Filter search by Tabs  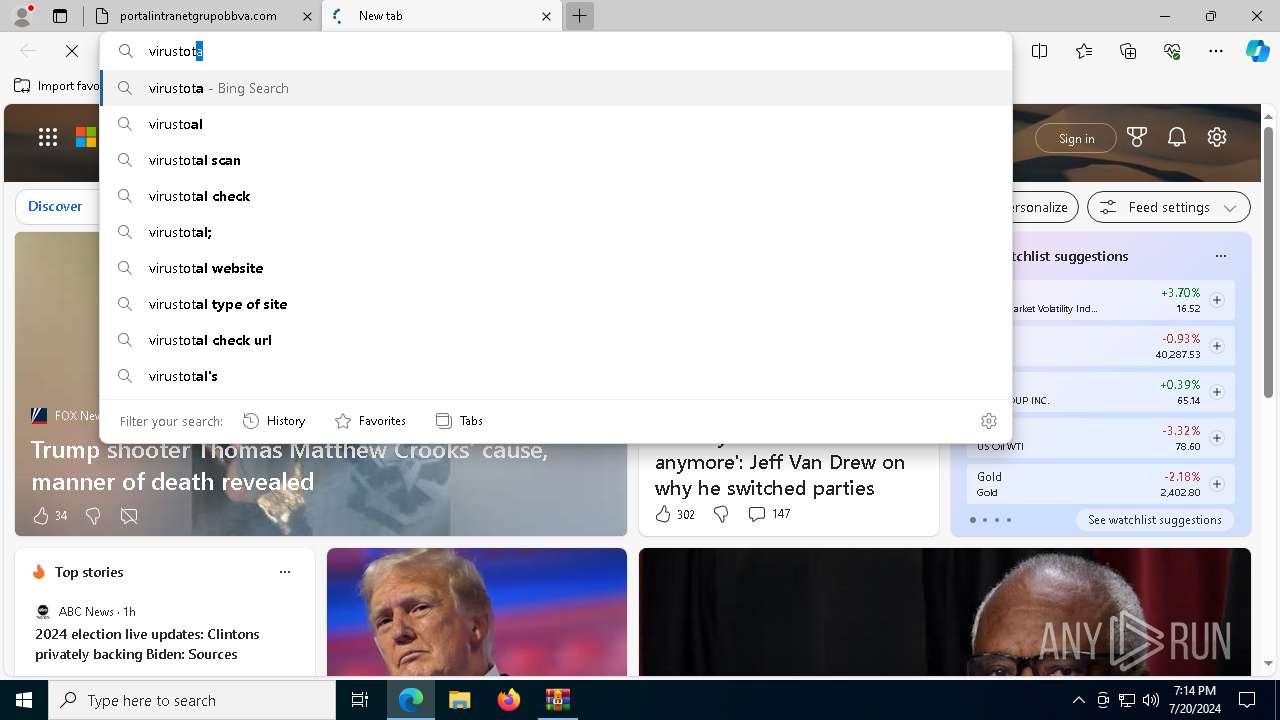click(x=459, y=421)
